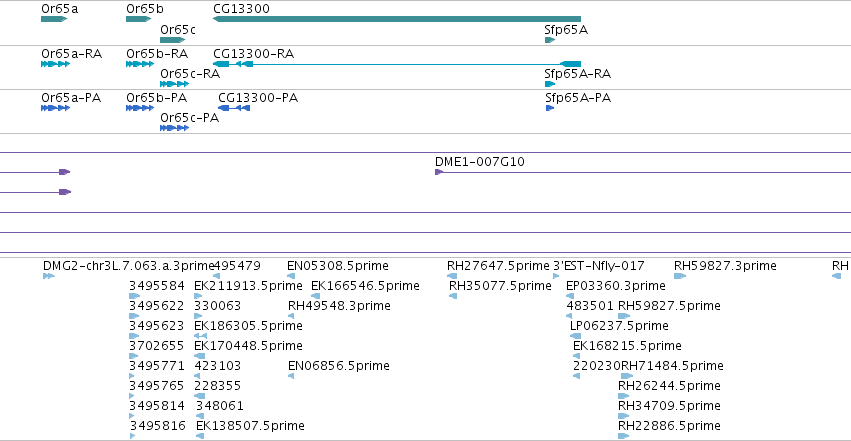Image resolution: width=851 pixels, height=441 pixels.
Task: Select the 3495584 EST feature arrow
Action: coord(134,296)
